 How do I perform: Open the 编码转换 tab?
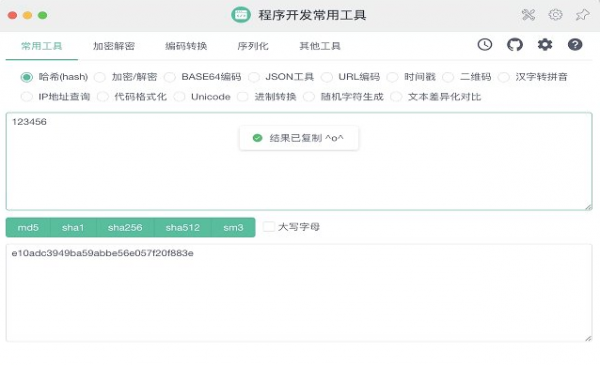(186, 46)
